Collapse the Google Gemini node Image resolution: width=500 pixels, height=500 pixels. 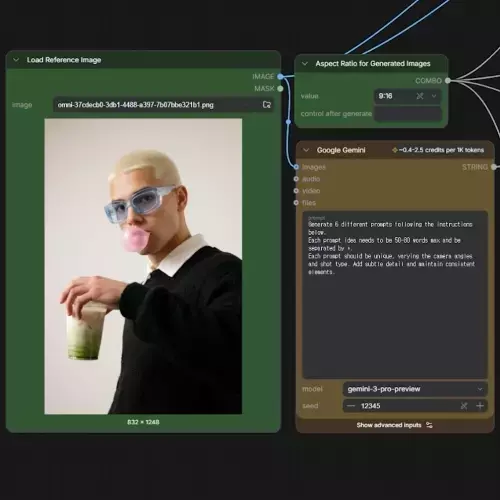pos(306,150)
